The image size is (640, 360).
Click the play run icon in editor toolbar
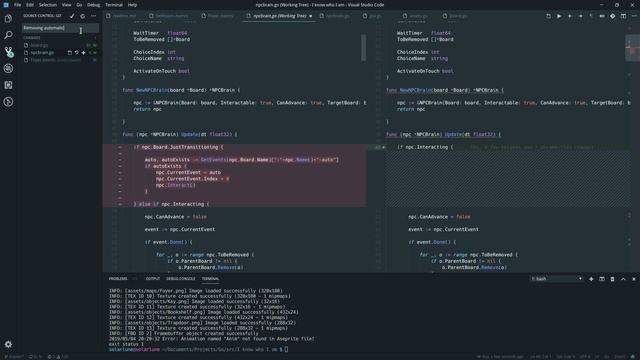coord(559,16)
